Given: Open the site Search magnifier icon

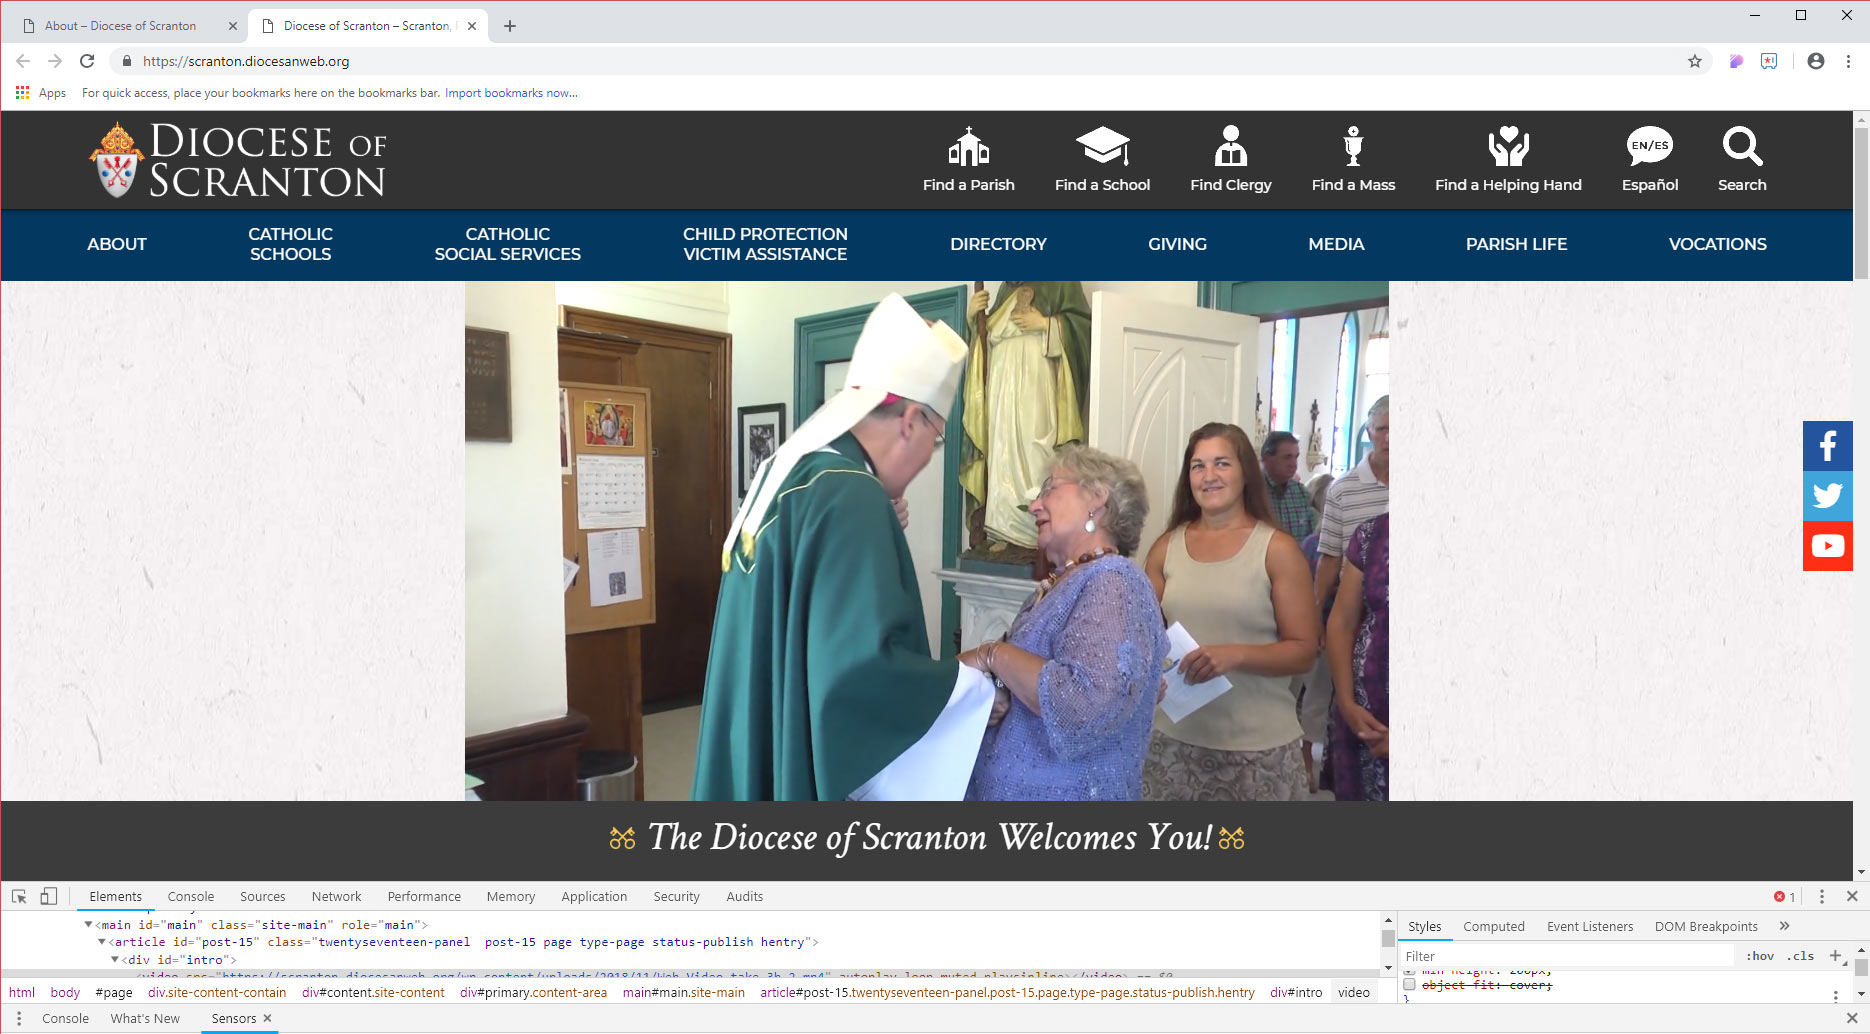Looking at the screenshot, I should click(1742, 147).
